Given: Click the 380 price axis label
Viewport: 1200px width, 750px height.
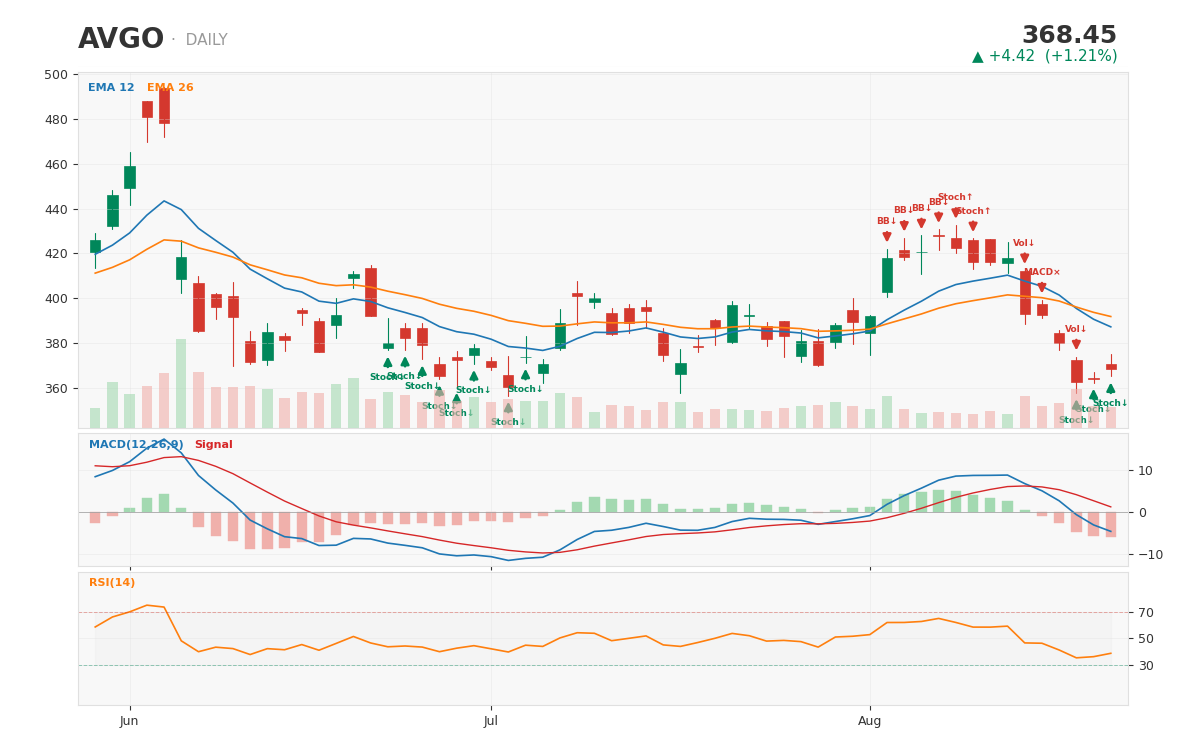Looking at the screenshot, I should pyautogui.click(x=57, y=344).
